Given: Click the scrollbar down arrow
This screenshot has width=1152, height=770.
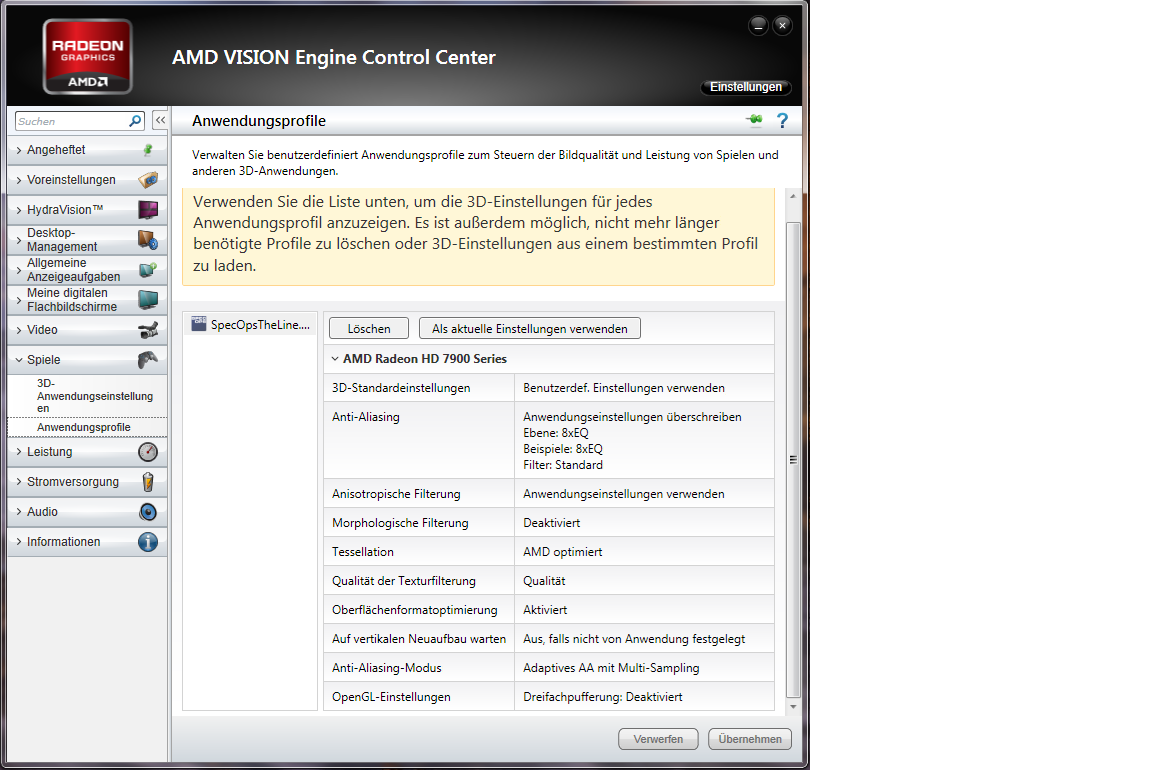Looking at the screenshot, I should click(x=793, y=707).
